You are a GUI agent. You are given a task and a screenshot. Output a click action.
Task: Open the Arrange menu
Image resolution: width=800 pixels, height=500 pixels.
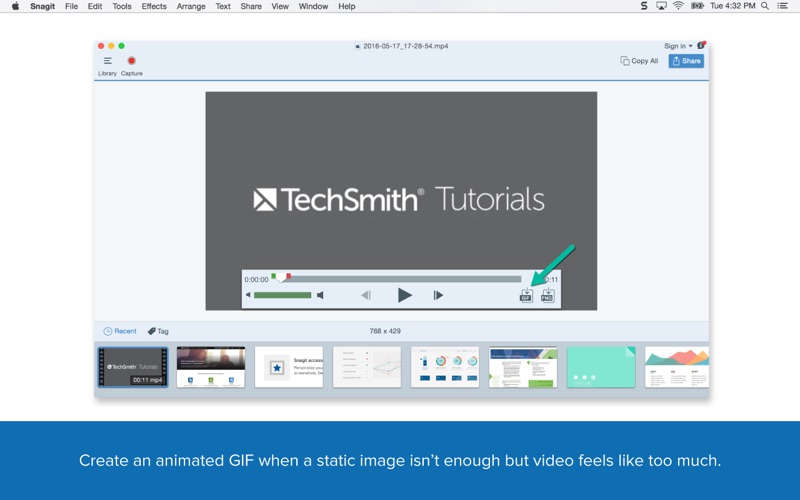pos(191,6)
